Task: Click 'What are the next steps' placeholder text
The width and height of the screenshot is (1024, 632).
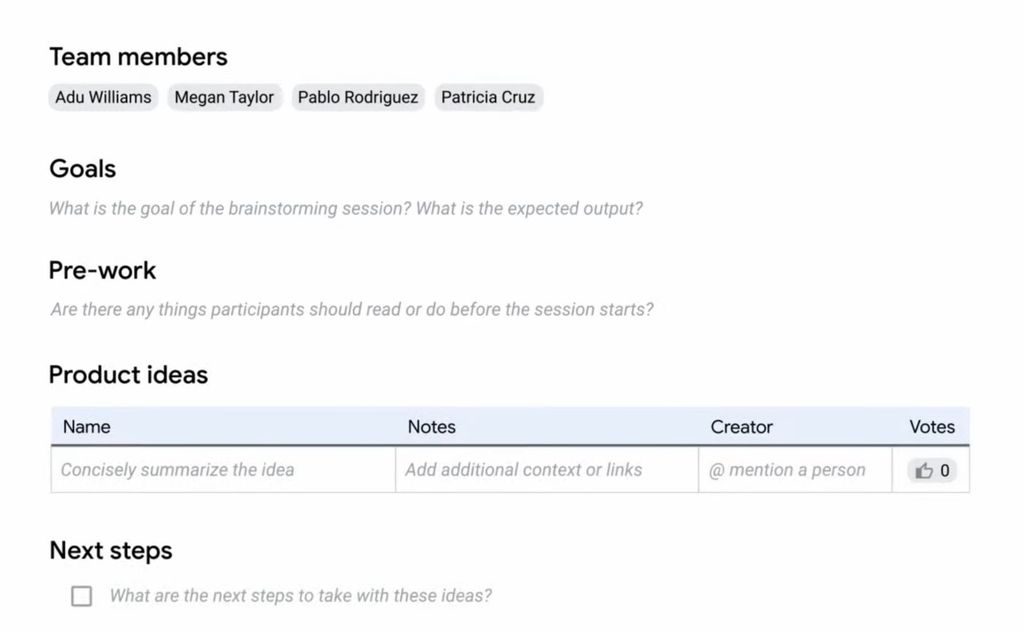Action: pos(300,595)
